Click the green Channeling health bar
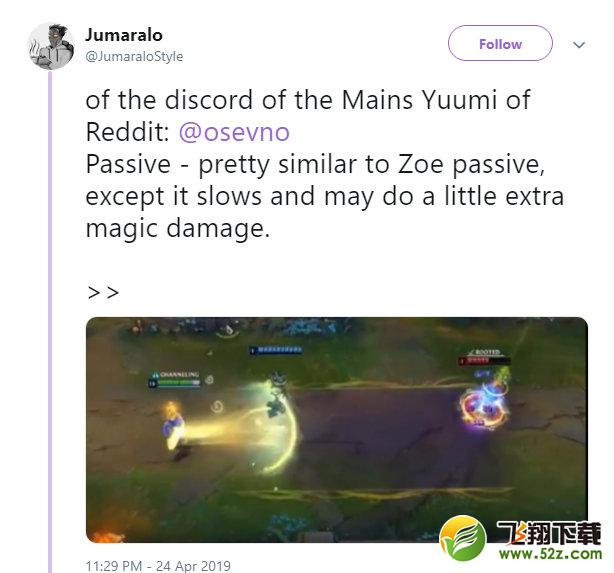The height and width of the screenshot is (573, 614). coord(175,383)
